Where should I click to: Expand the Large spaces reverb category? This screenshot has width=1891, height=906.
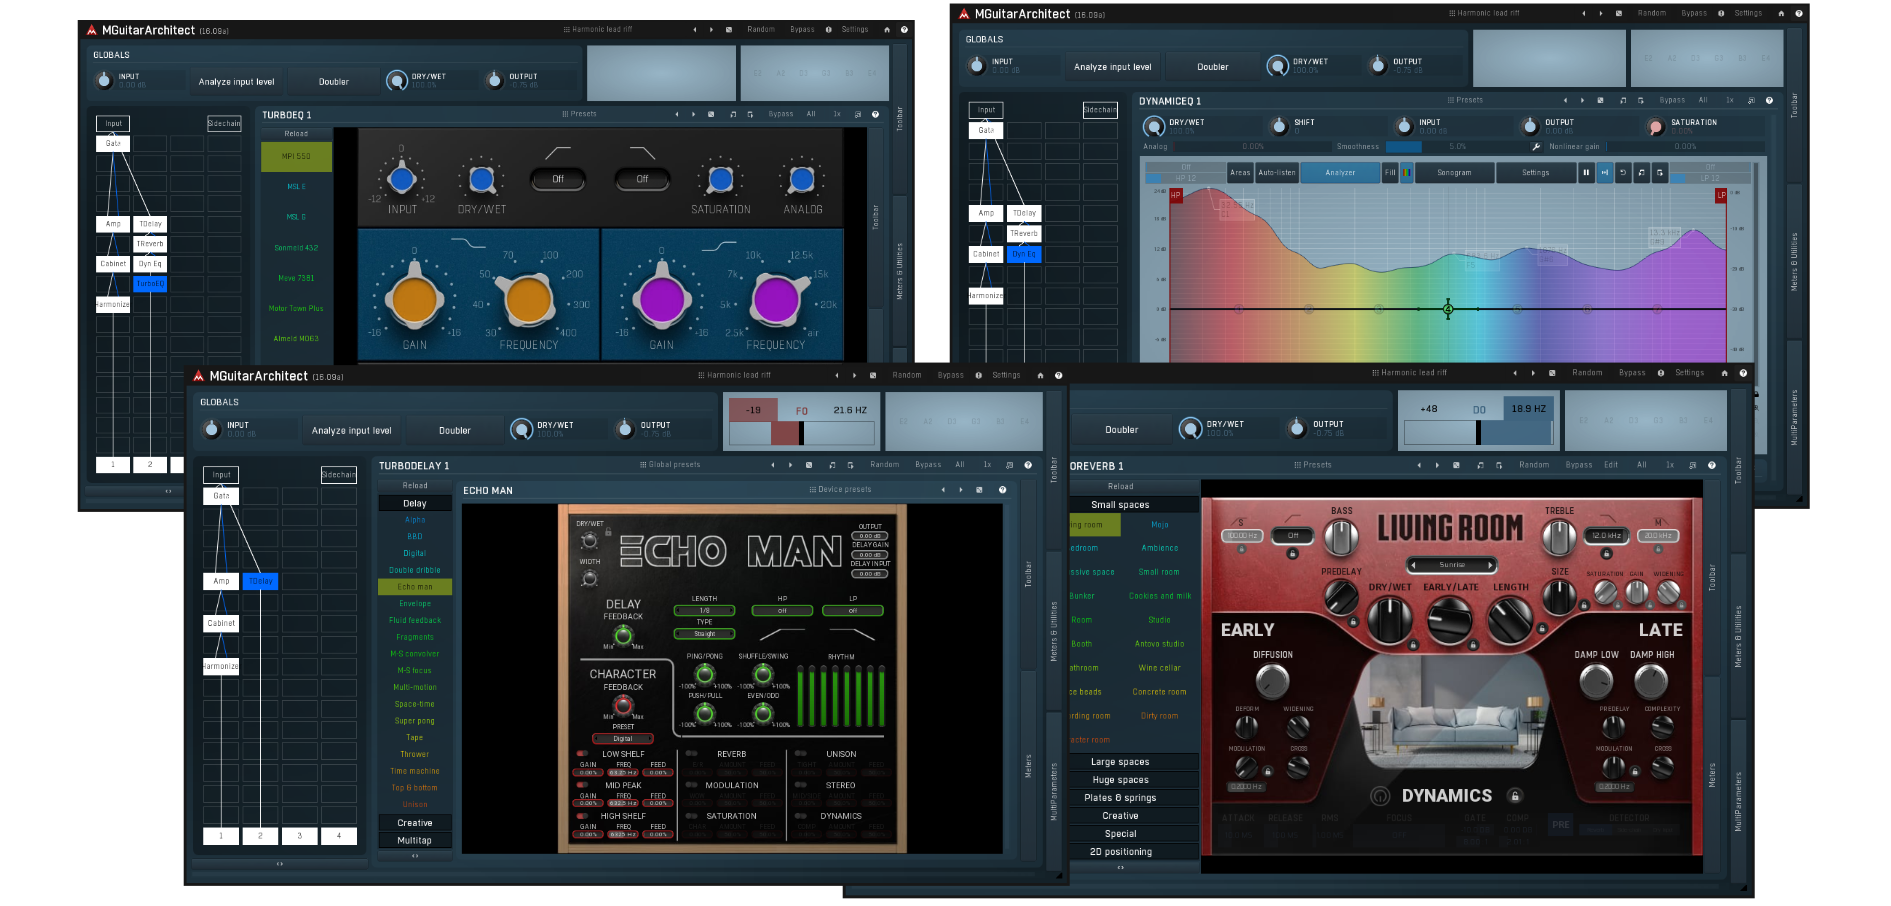[x=1119, y=762]
